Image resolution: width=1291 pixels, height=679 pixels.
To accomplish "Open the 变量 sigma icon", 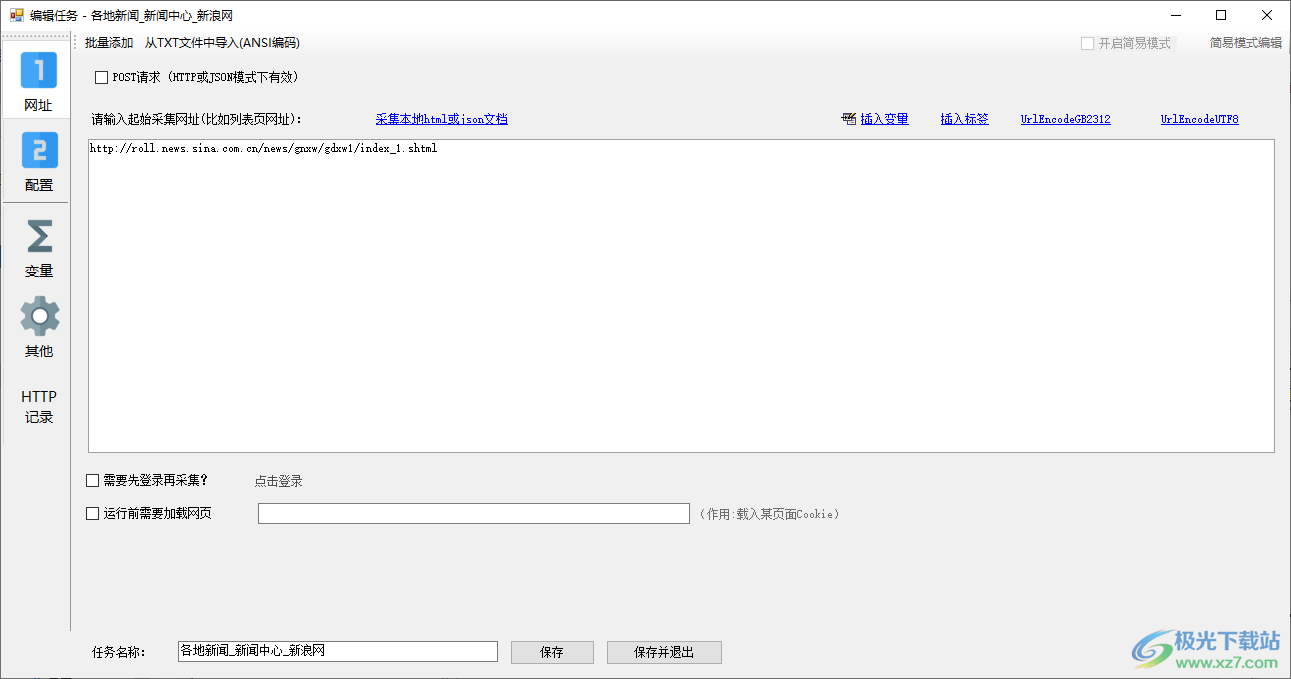I will [x=39, y=236].
